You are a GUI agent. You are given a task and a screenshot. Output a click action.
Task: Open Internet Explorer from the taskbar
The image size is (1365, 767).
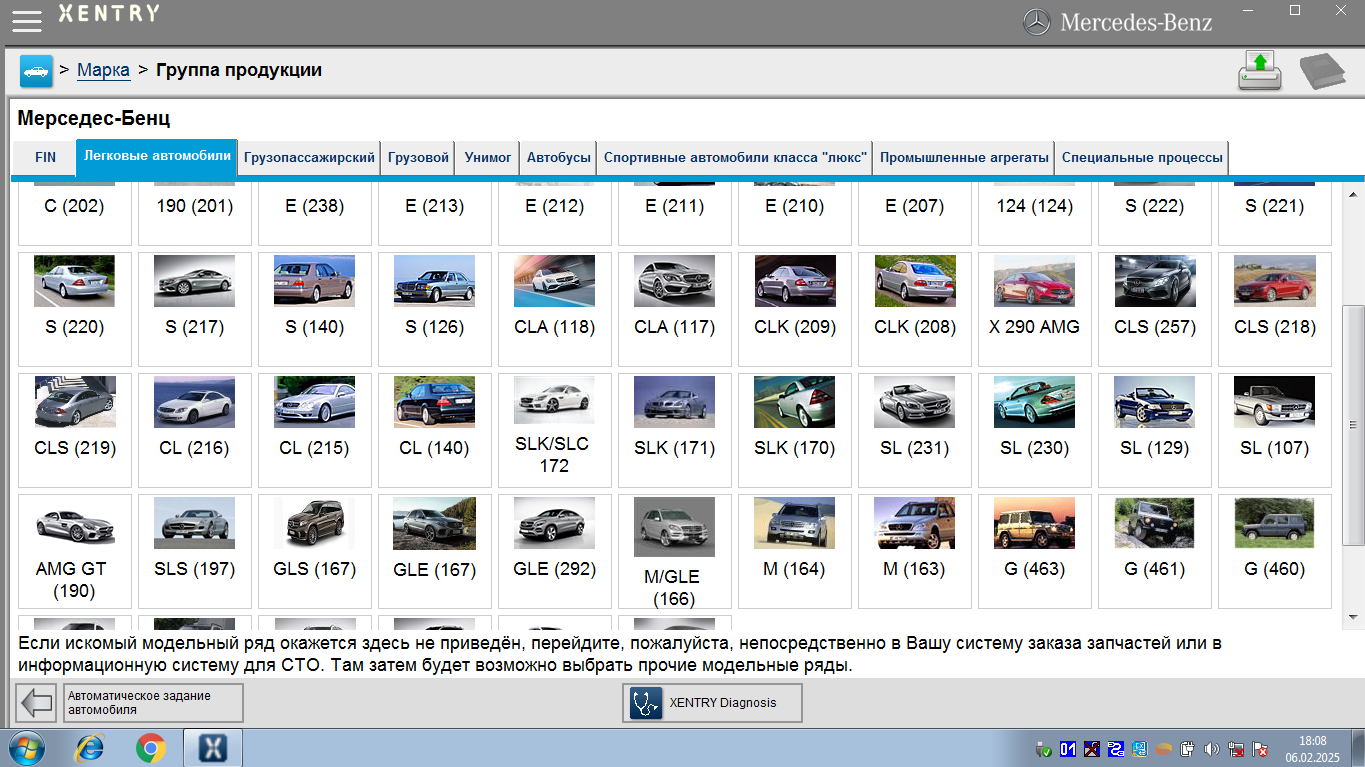(x=91, y=748)
